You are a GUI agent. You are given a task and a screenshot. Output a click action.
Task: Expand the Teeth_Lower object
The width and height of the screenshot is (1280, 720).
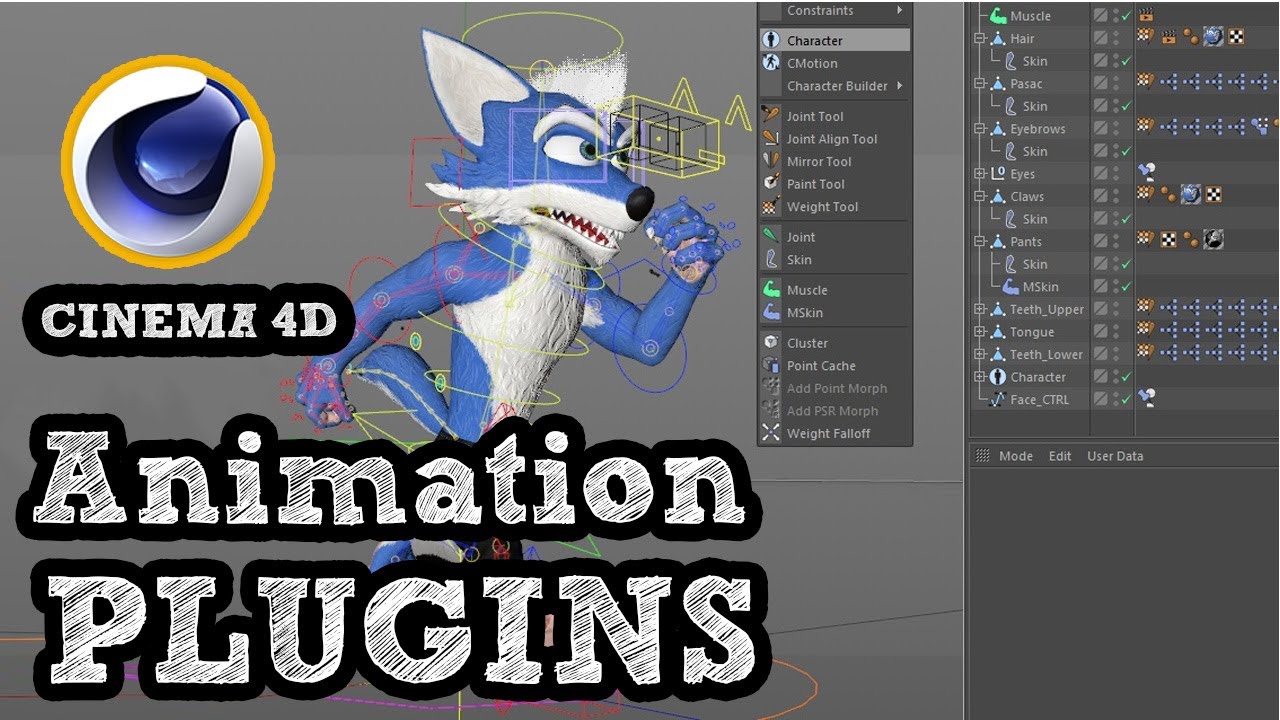[980, 354]
